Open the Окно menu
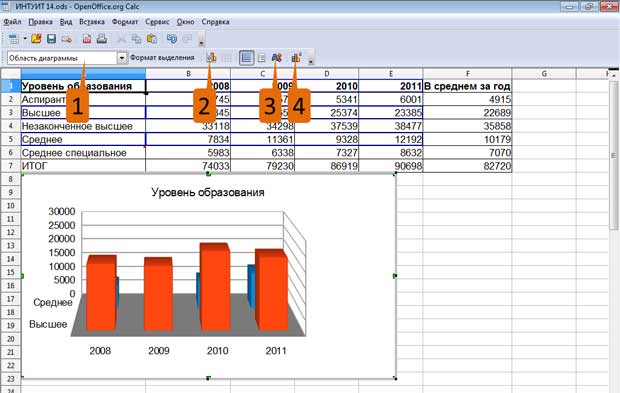This screenshot has width=620, height=393. point(185,22)
